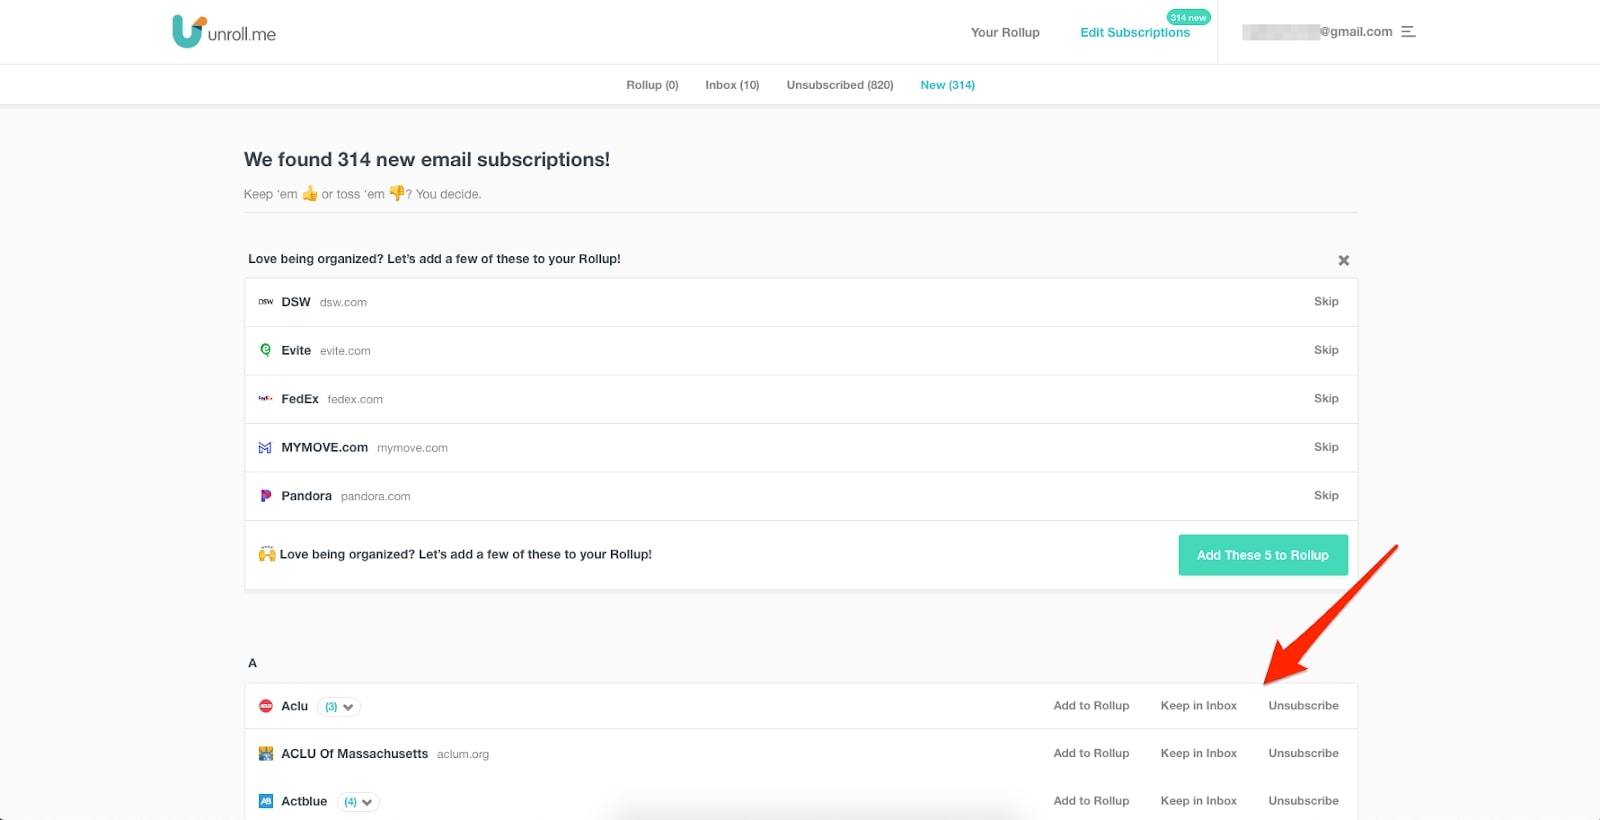Keep Aclu in Inbox
Screen dimensions: 1600x820
1199,705
